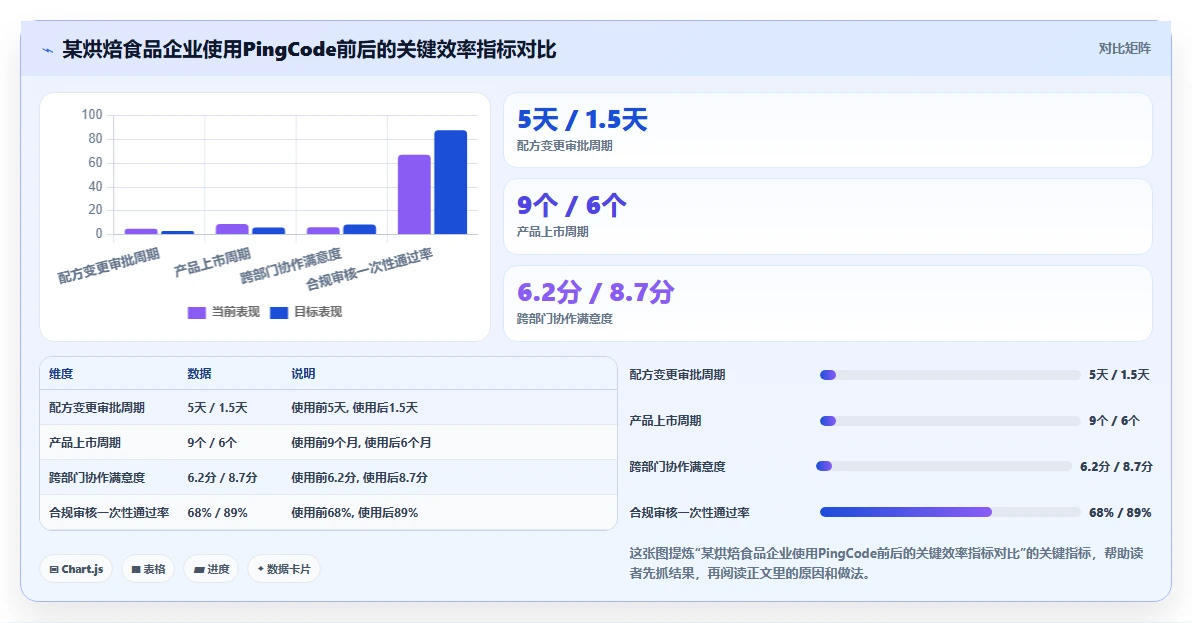Select table cell 配方变更审批周期
Viewport: 1192px width, 623px height.
point(97,408)
